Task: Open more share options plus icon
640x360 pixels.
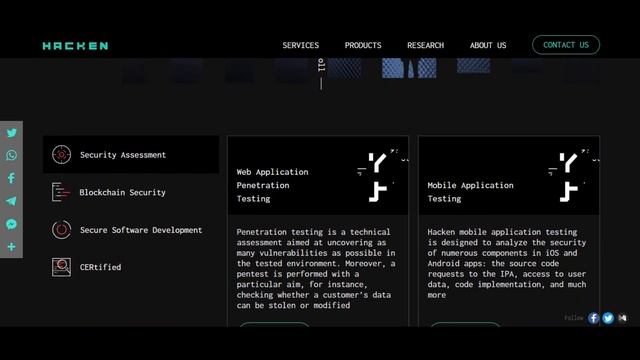Action: tap(11, 247)
